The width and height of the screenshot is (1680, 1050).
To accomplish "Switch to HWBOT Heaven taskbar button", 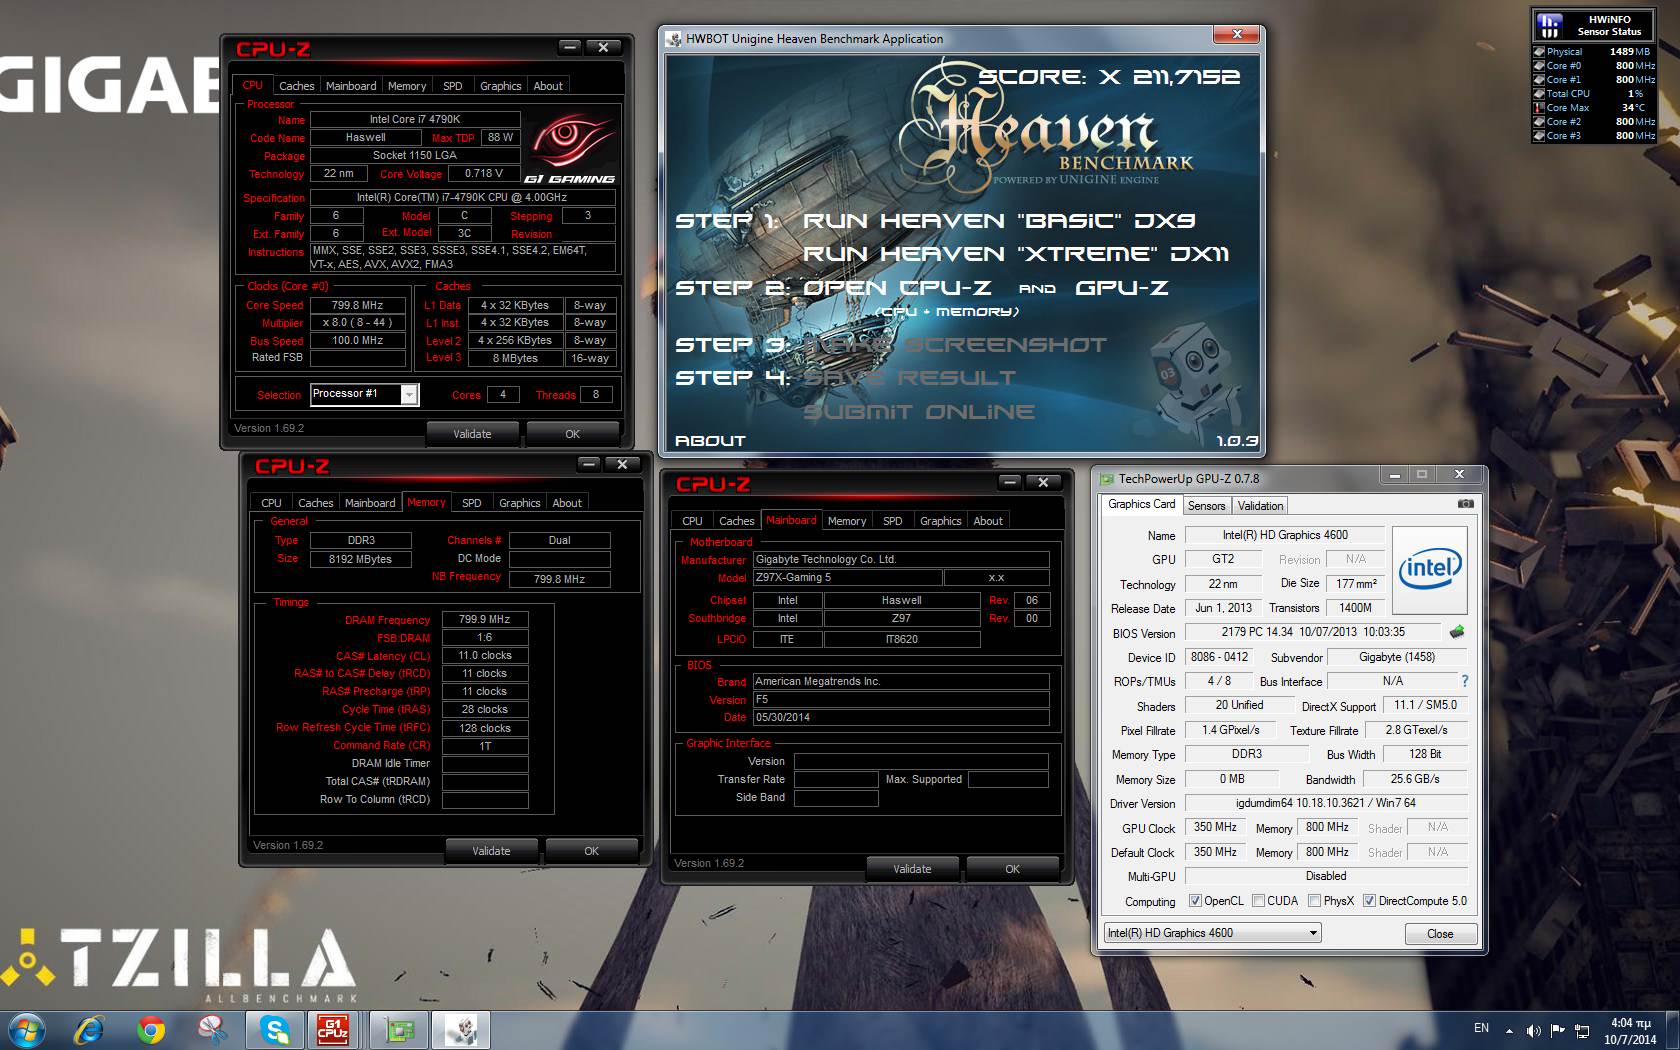I will coord(460,1029).
